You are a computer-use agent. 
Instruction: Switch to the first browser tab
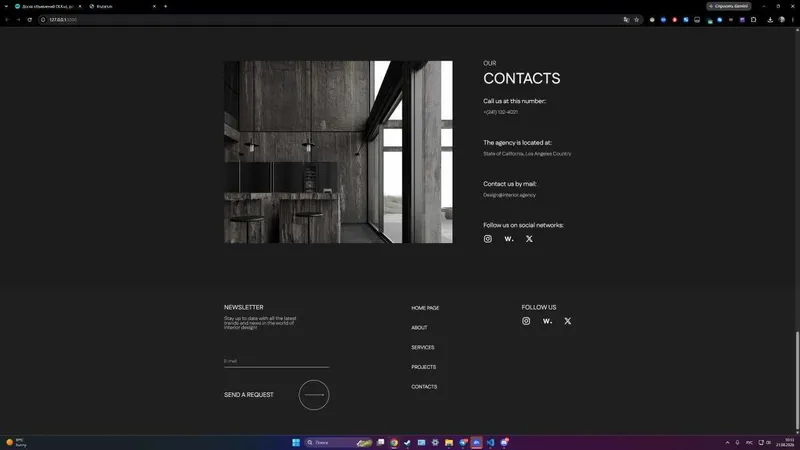[48, 6]
